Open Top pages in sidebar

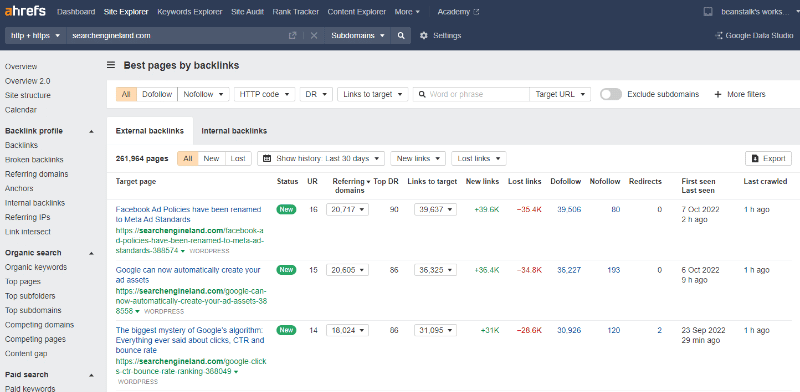pyautogui.click(x=23, y=281)
